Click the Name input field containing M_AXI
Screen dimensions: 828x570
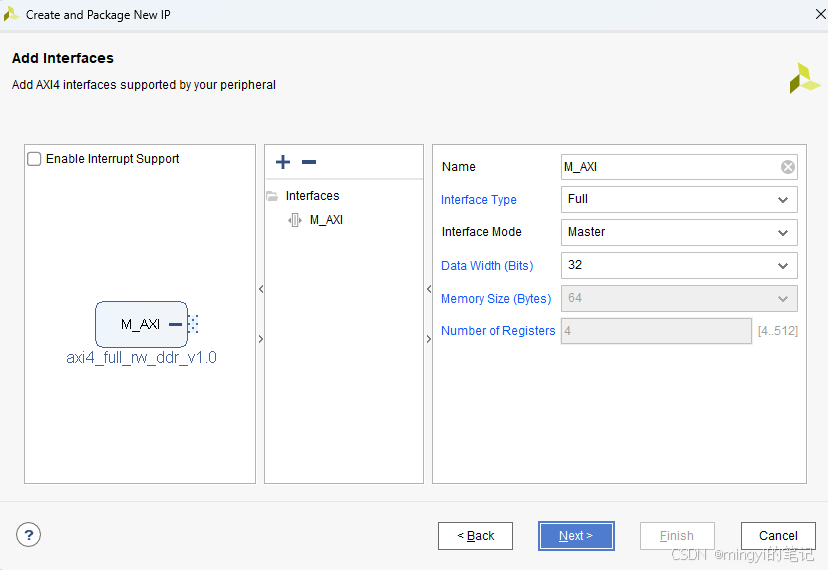(671, 167)
